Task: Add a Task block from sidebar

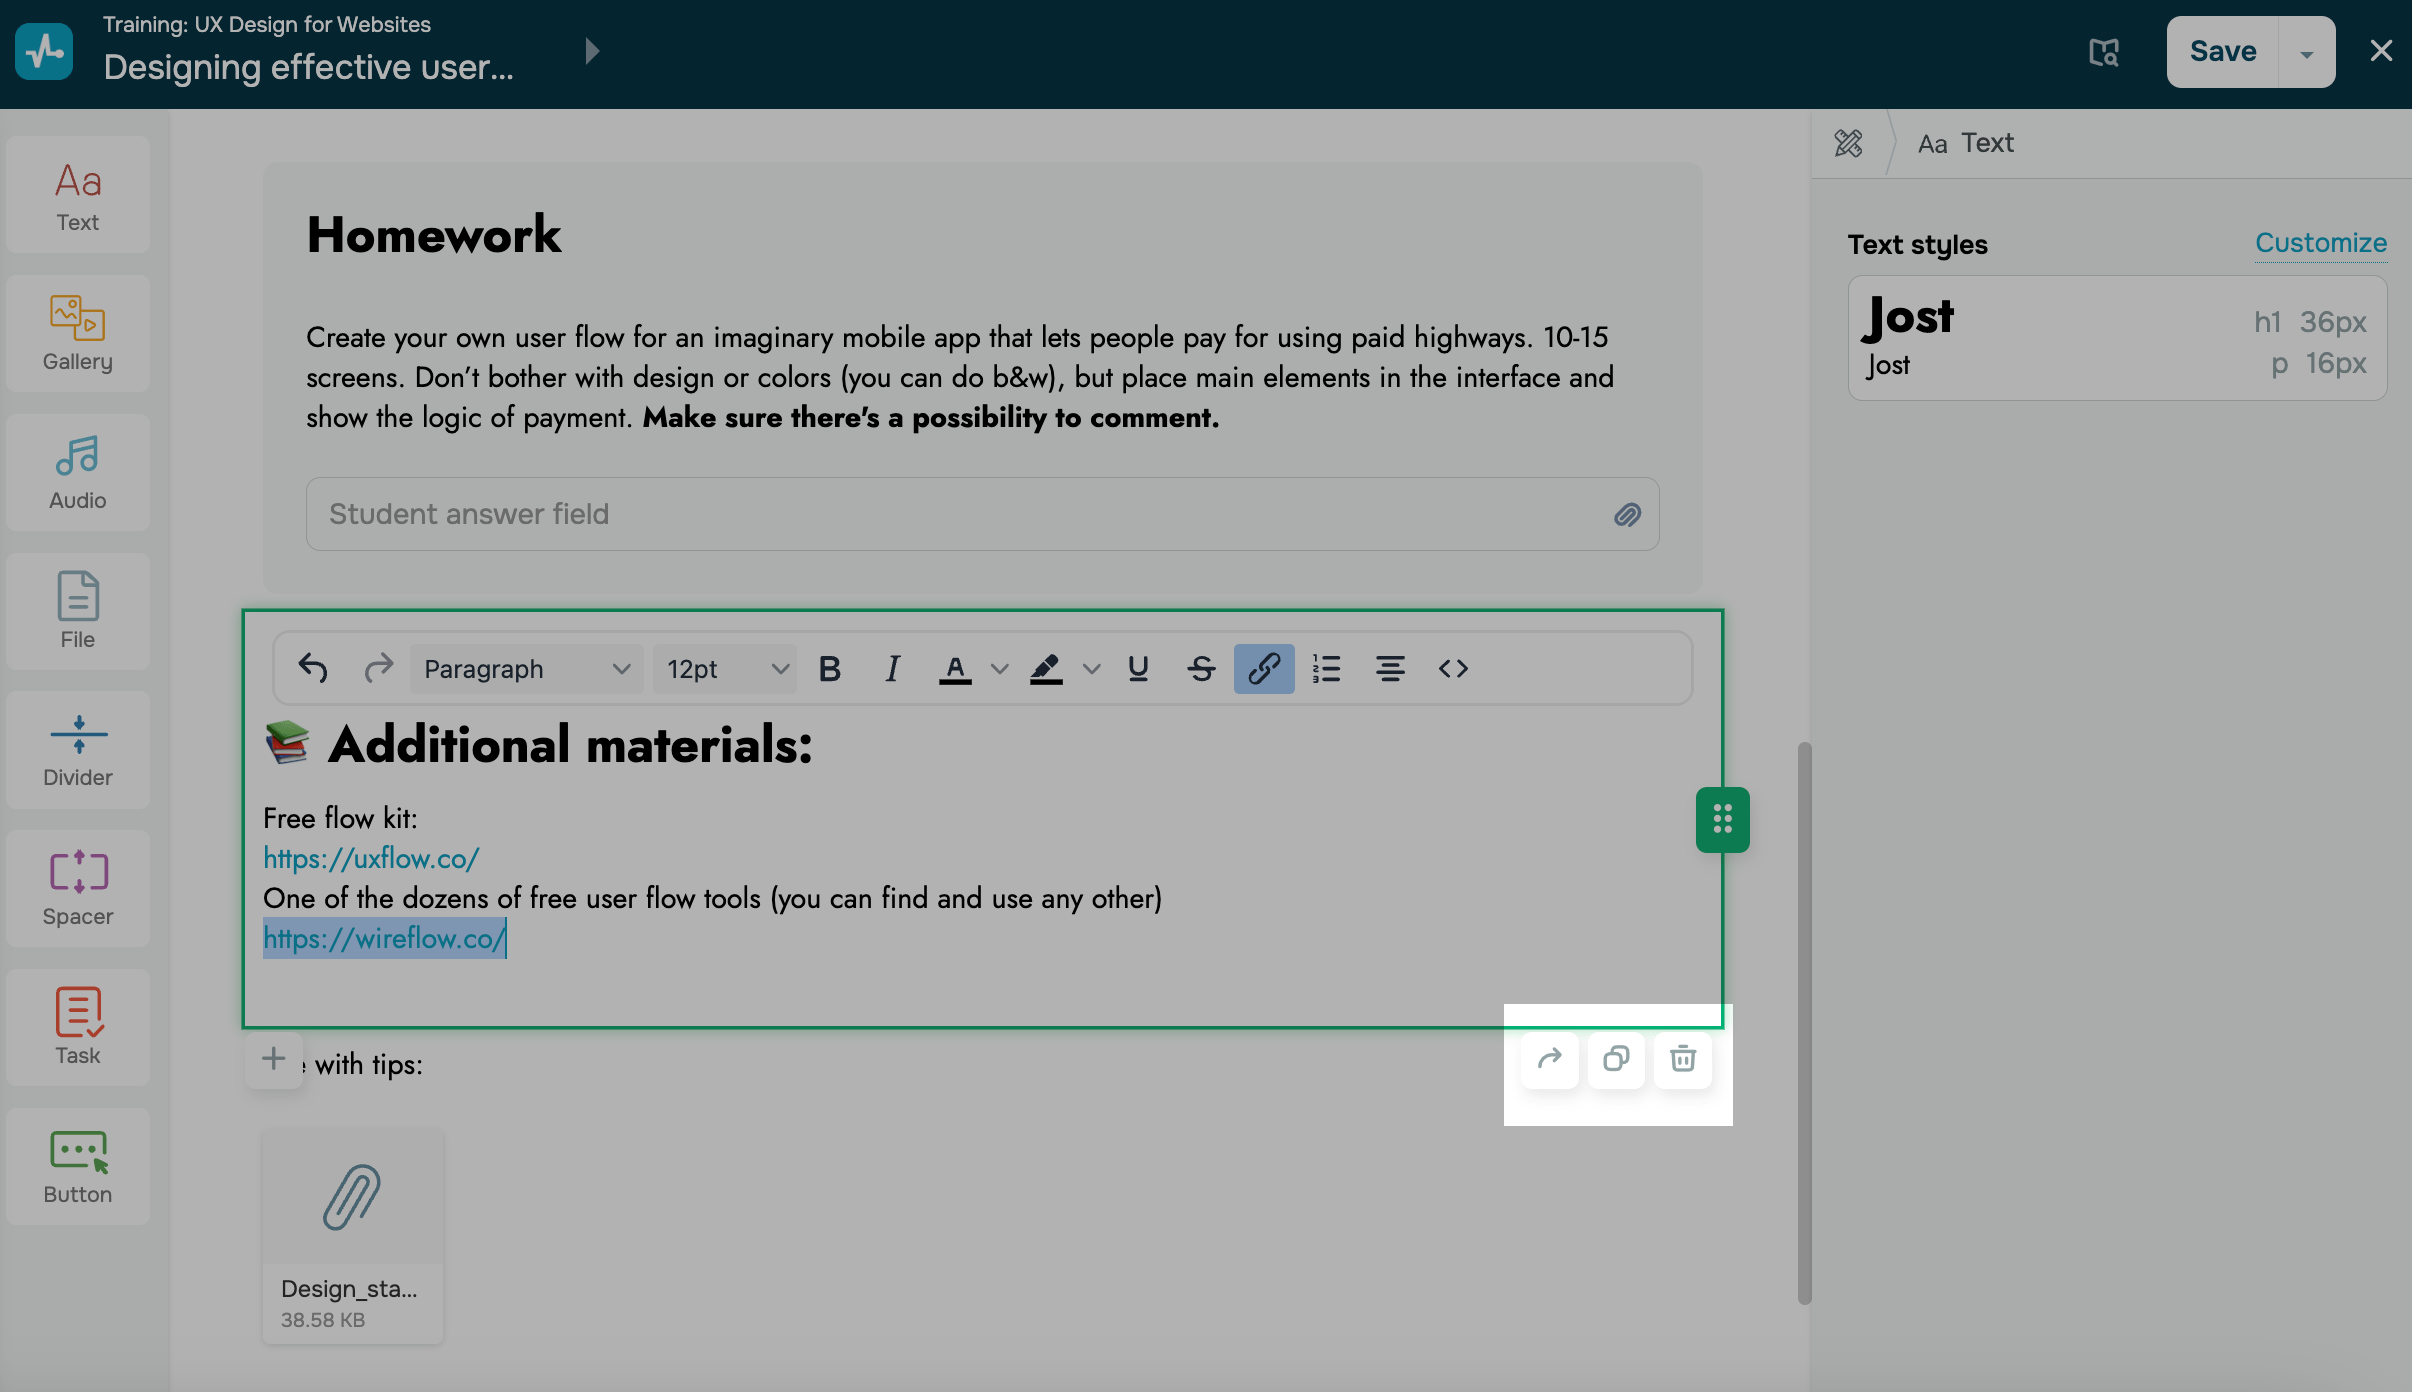Action: click(x=78, y=1026)
